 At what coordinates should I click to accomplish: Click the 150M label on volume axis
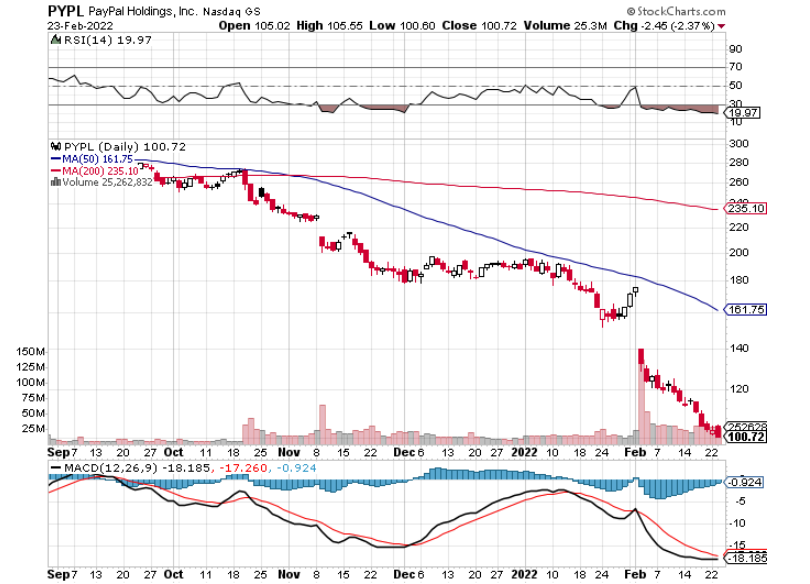[x=30, y=352]
